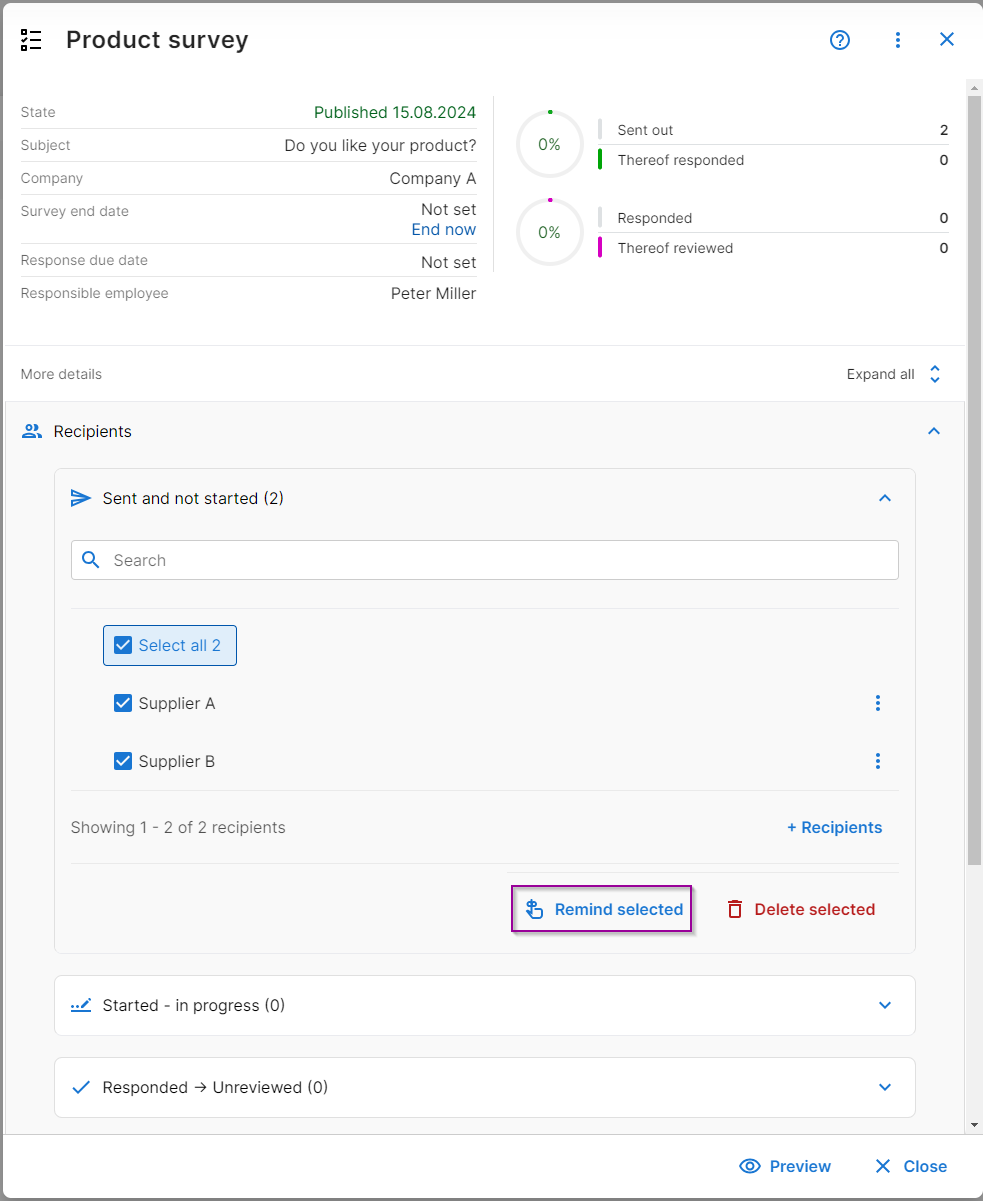Image resolution: width=983 pixels, height=1201 pixels.
Task: Uncheck the Supplier B checkbox
Action: coord(123,761)
